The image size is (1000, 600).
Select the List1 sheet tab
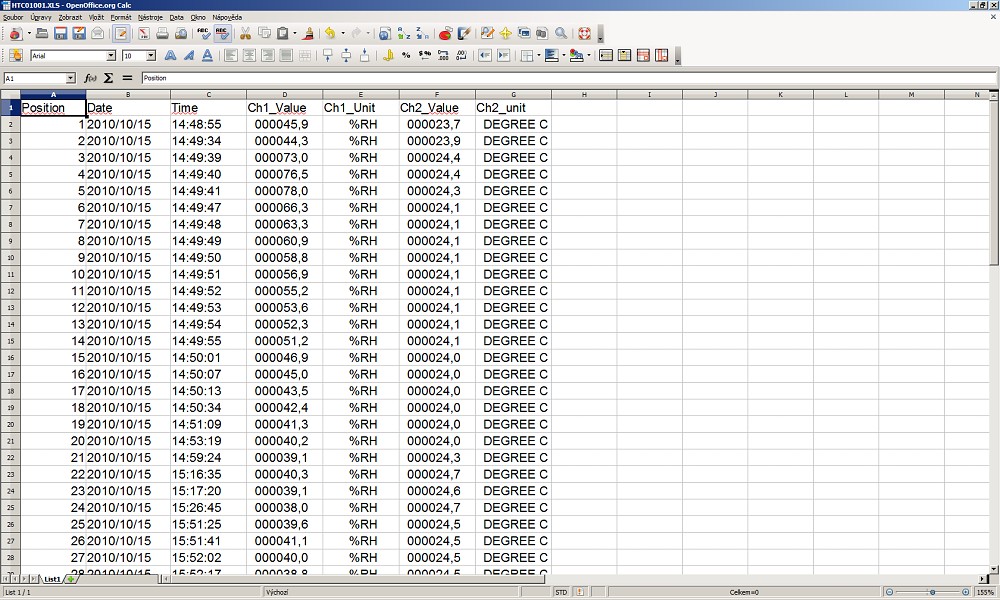pos(52,579)
